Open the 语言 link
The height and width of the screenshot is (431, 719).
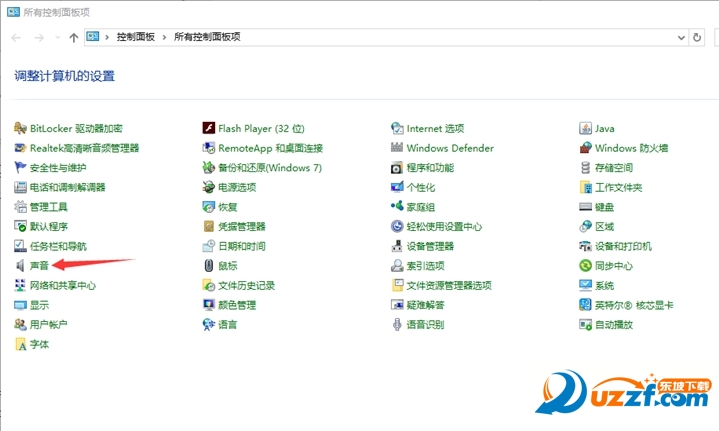[x=228, y=325]
